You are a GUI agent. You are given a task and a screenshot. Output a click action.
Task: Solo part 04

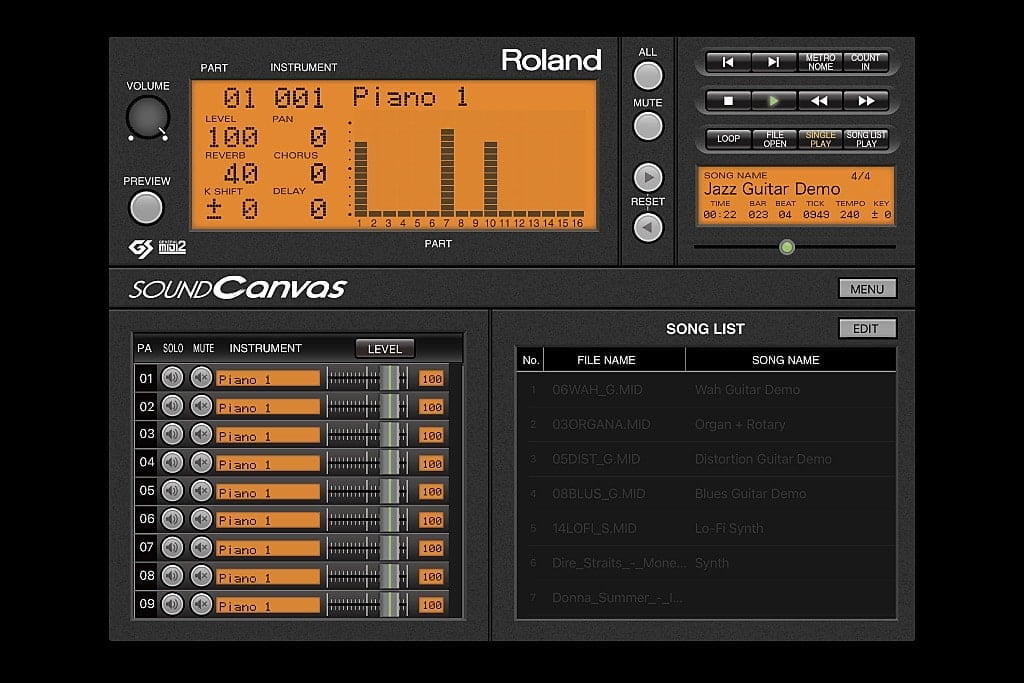172,462
